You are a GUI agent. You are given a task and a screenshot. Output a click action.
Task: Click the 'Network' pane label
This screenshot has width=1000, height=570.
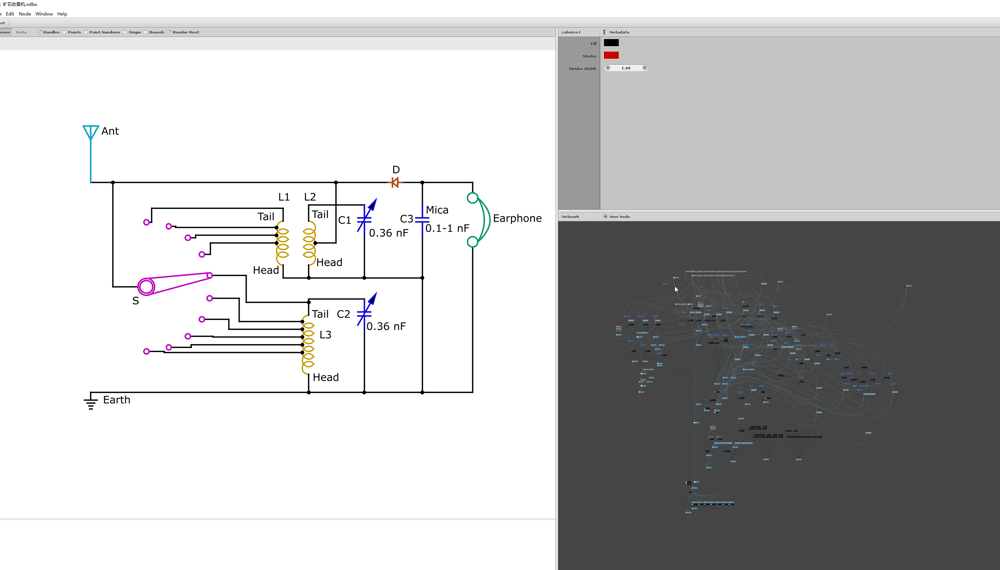(570, 217)
